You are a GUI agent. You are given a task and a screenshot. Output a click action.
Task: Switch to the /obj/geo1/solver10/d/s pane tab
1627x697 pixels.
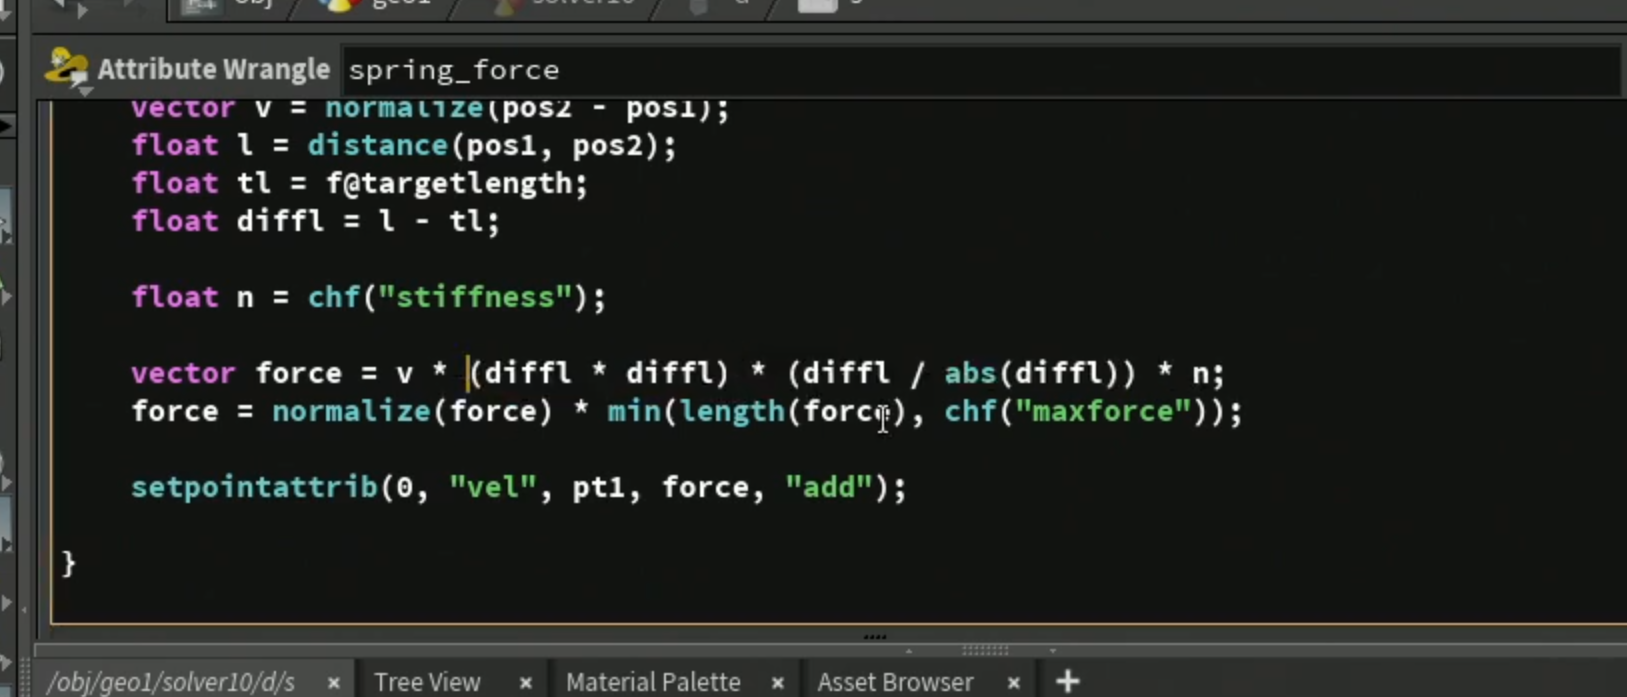point(171,682)
